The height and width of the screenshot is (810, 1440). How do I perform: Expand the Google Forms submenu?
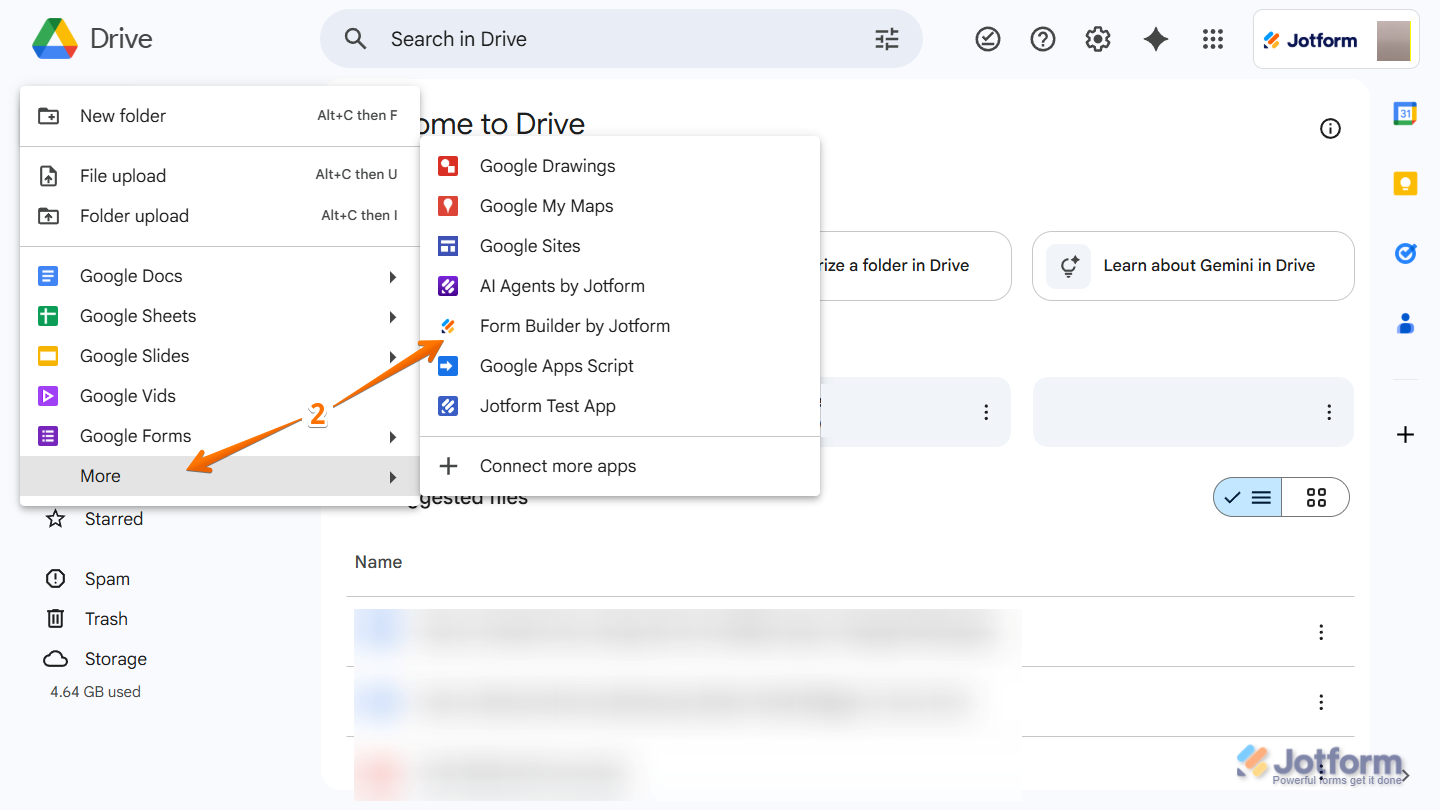coord(135,435)
